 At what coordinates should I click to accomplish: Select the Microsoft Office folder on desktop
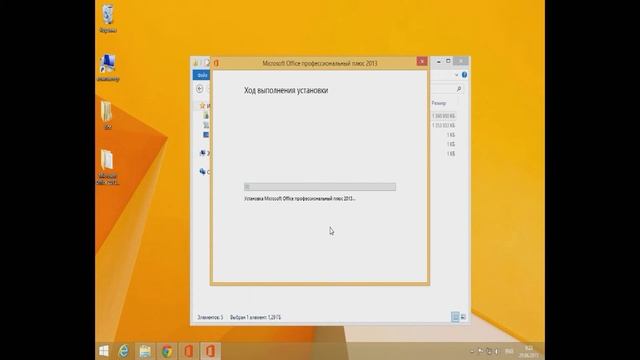pyautogui.click(x=107, y=167)
